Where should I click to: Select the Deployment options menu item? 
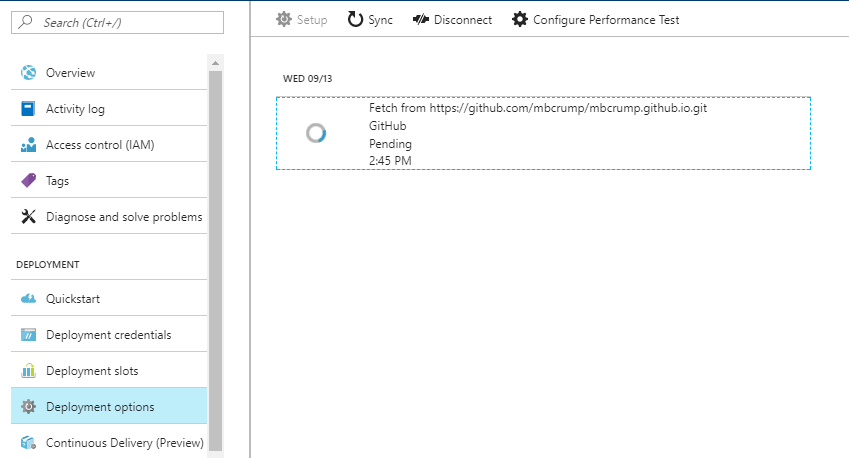pos(109,406)
